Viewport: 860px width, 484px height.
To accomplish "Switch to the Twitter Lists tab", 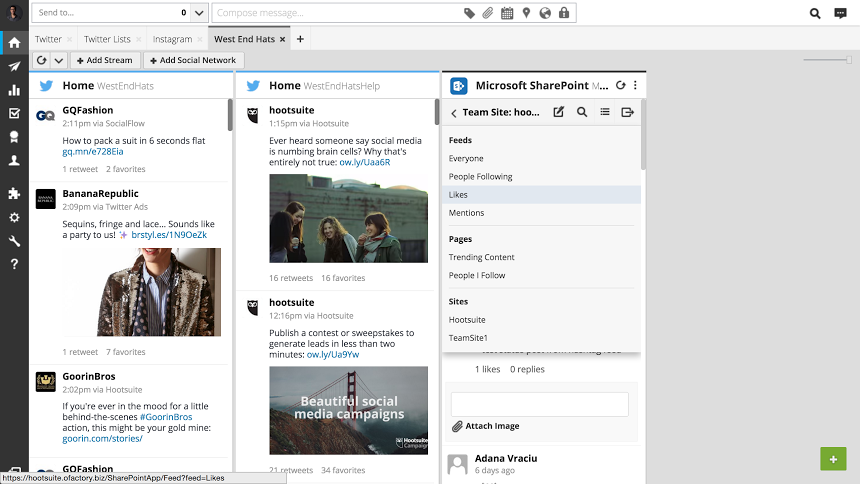I will [x=107, y=39].
